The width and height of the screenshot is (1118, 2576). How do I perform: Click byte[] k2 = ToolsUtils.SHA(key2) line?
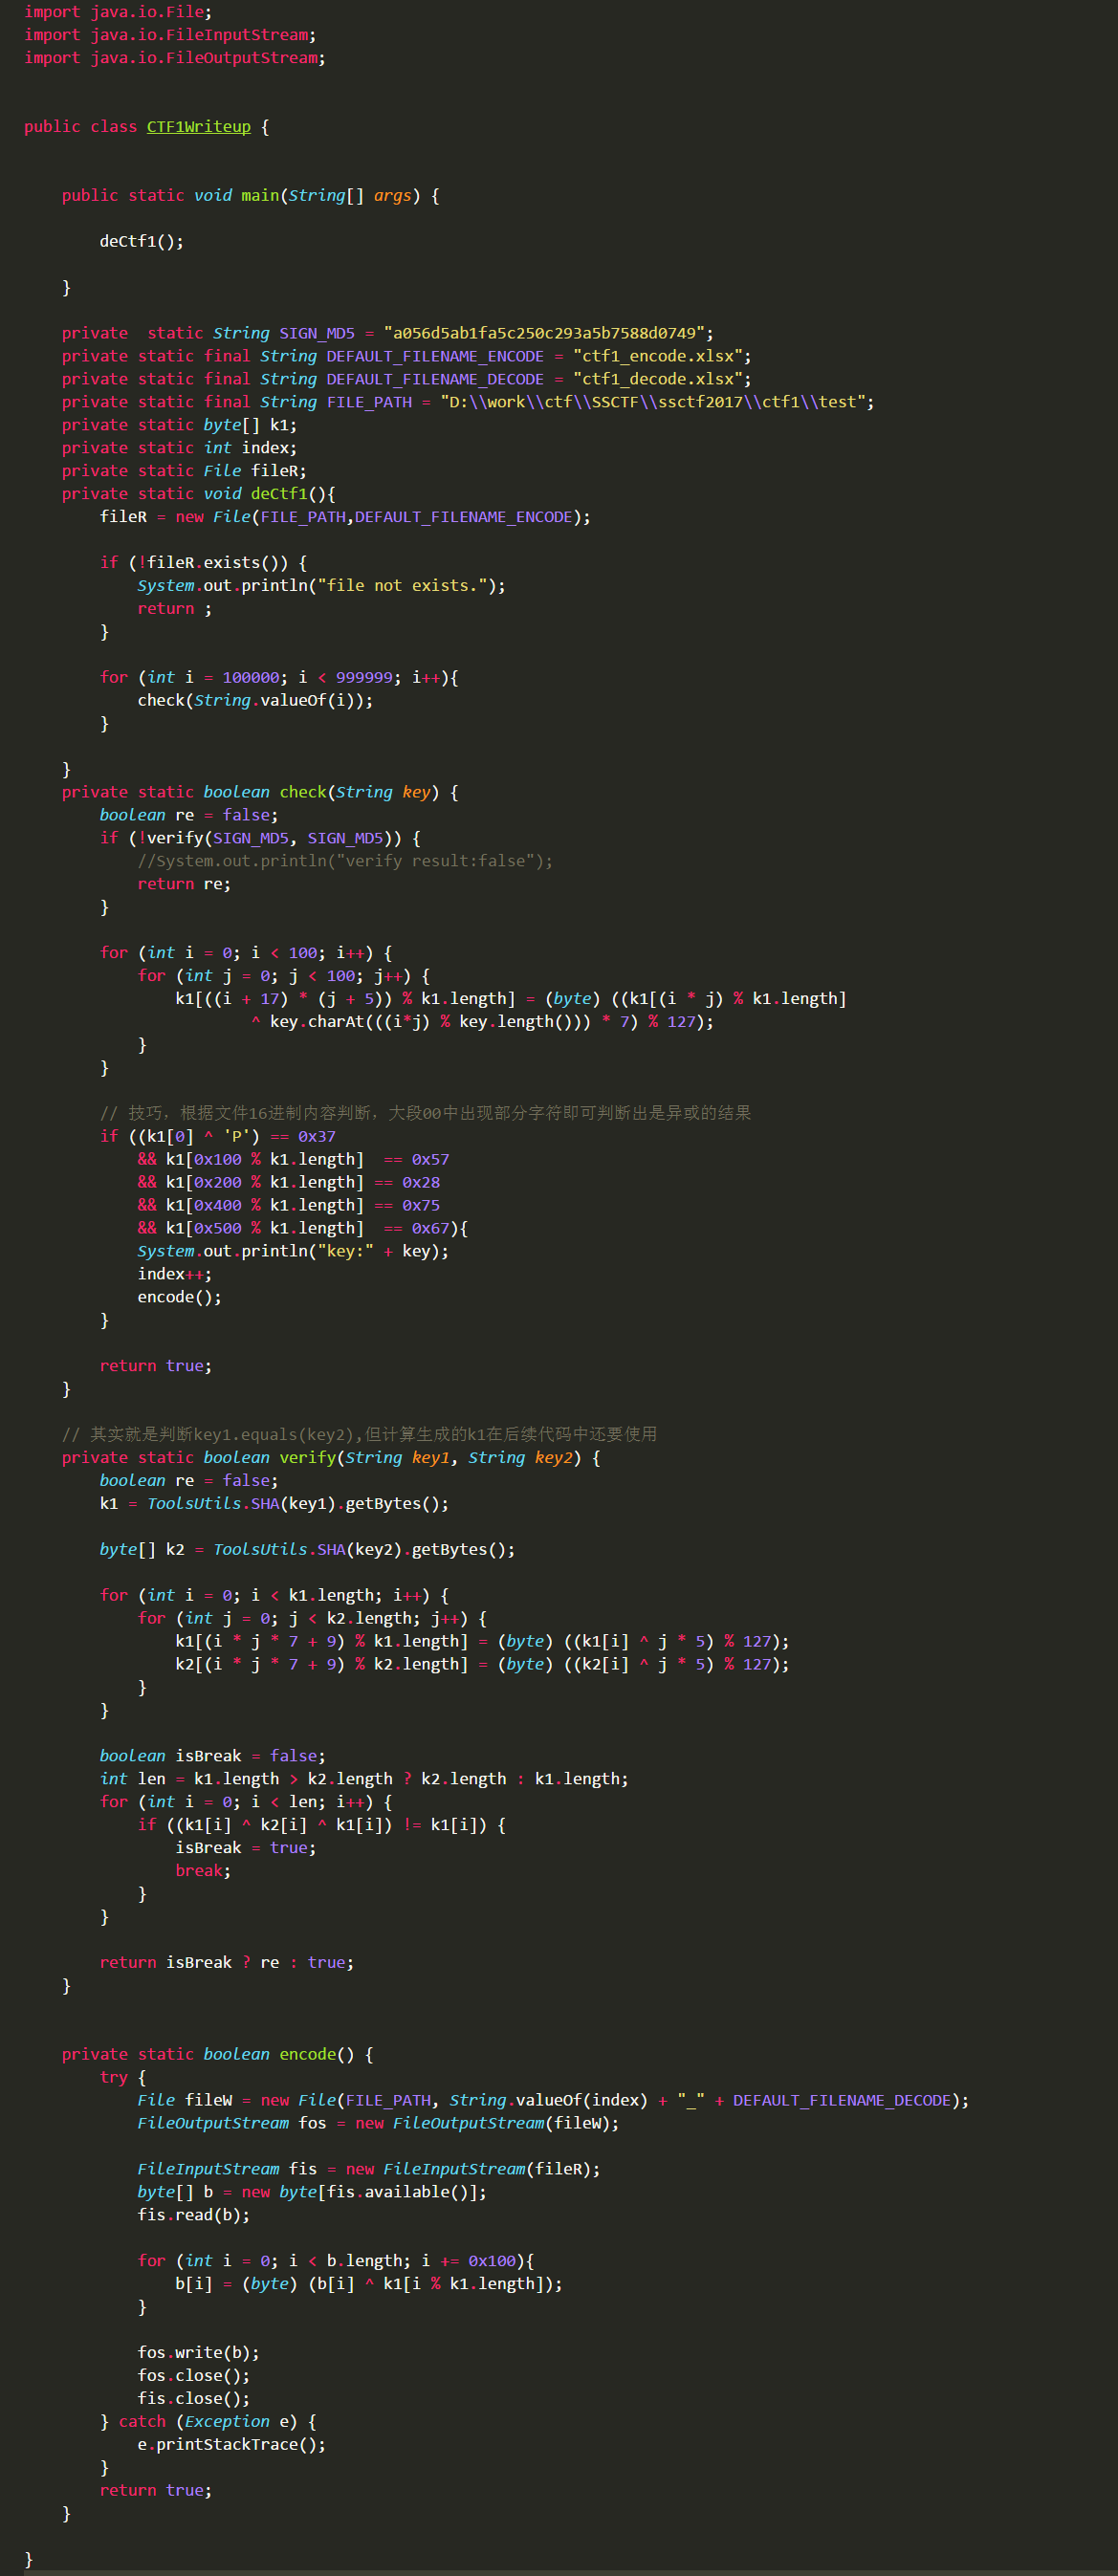coord(307,1551)
